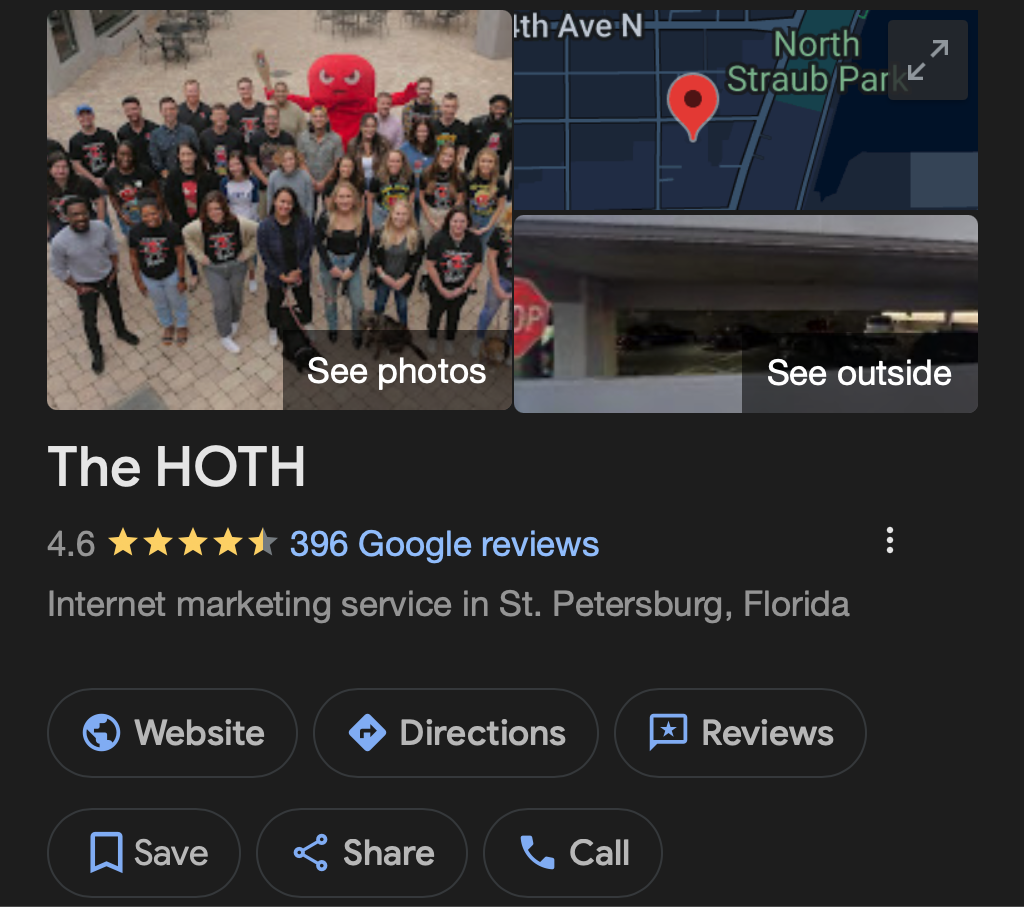
Task: Click the phone Call icon
Action: coord(537,852)
